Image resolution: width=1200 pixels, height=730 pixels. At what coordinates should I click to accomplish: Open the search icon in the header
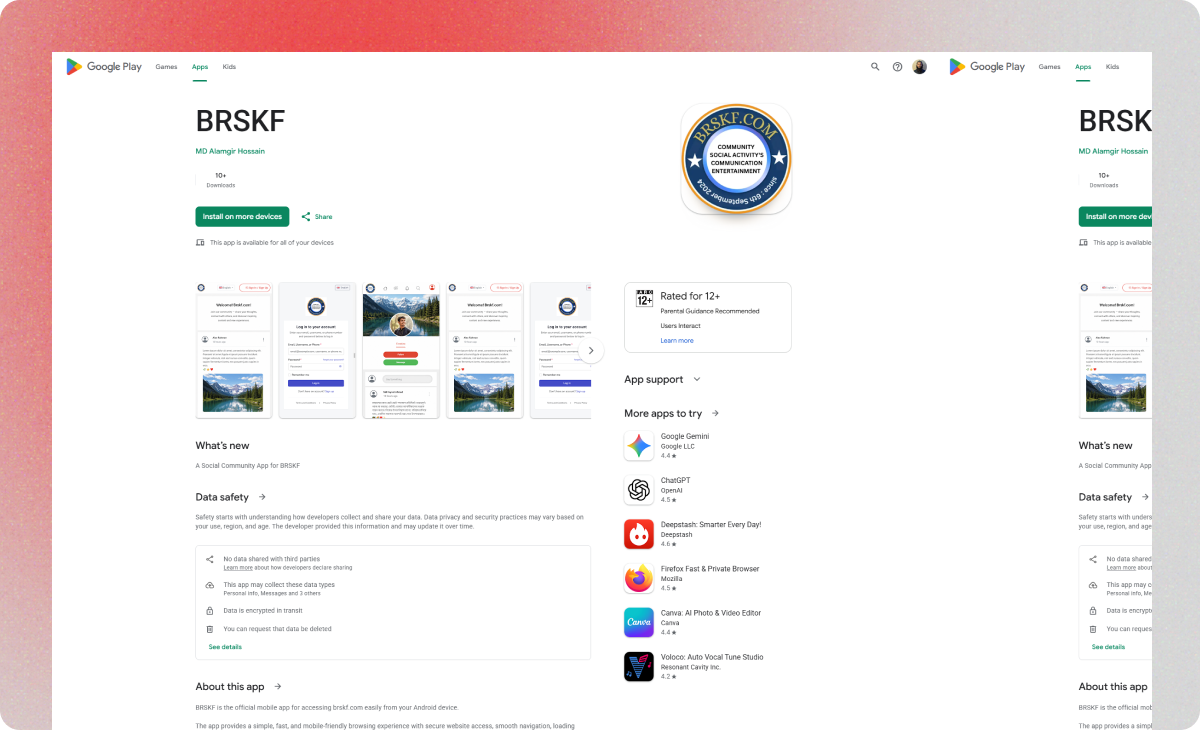[875, 67]
